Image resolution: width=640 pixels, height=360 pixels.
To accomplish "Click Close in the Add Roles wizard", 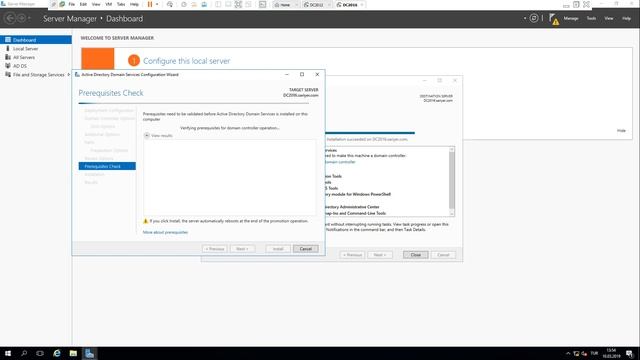I will point(416,255).
